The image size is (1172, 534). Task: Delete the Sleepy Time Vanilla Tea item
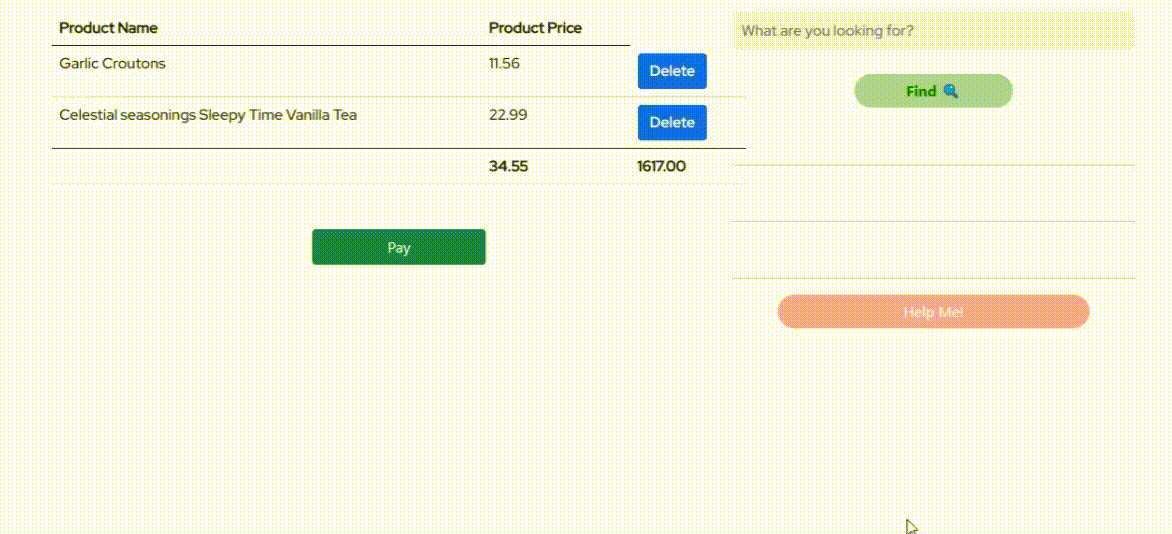(672, 122)
